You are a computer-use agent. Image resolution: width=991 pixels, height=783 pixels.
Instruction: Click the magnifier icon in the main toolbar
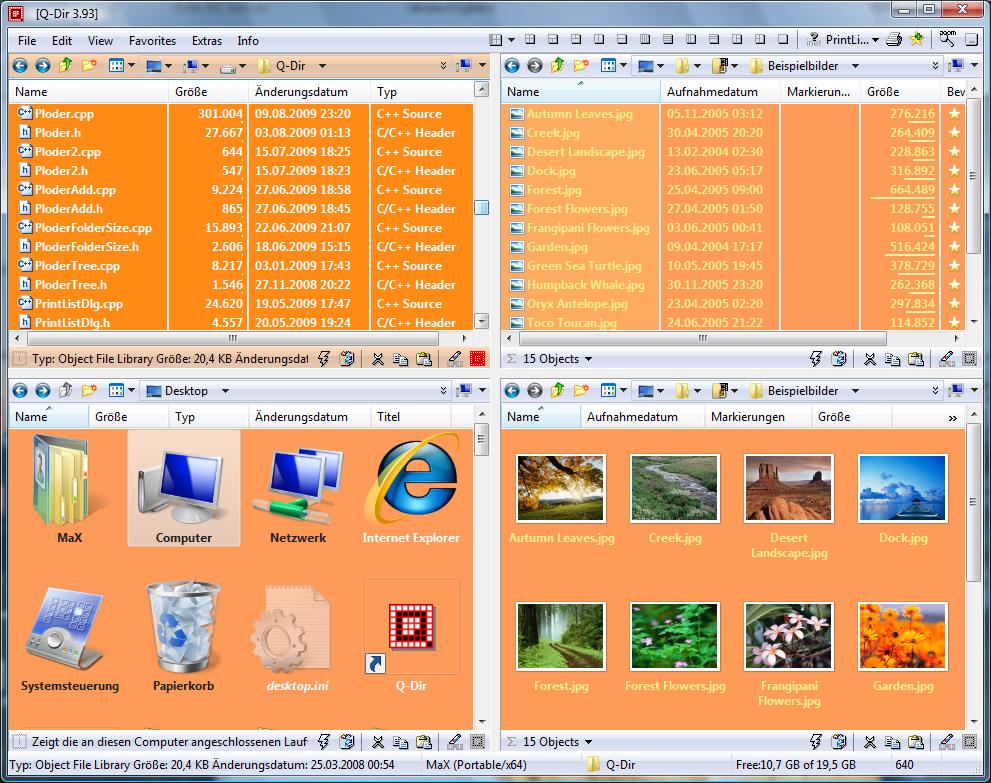(x=945, y=40)
